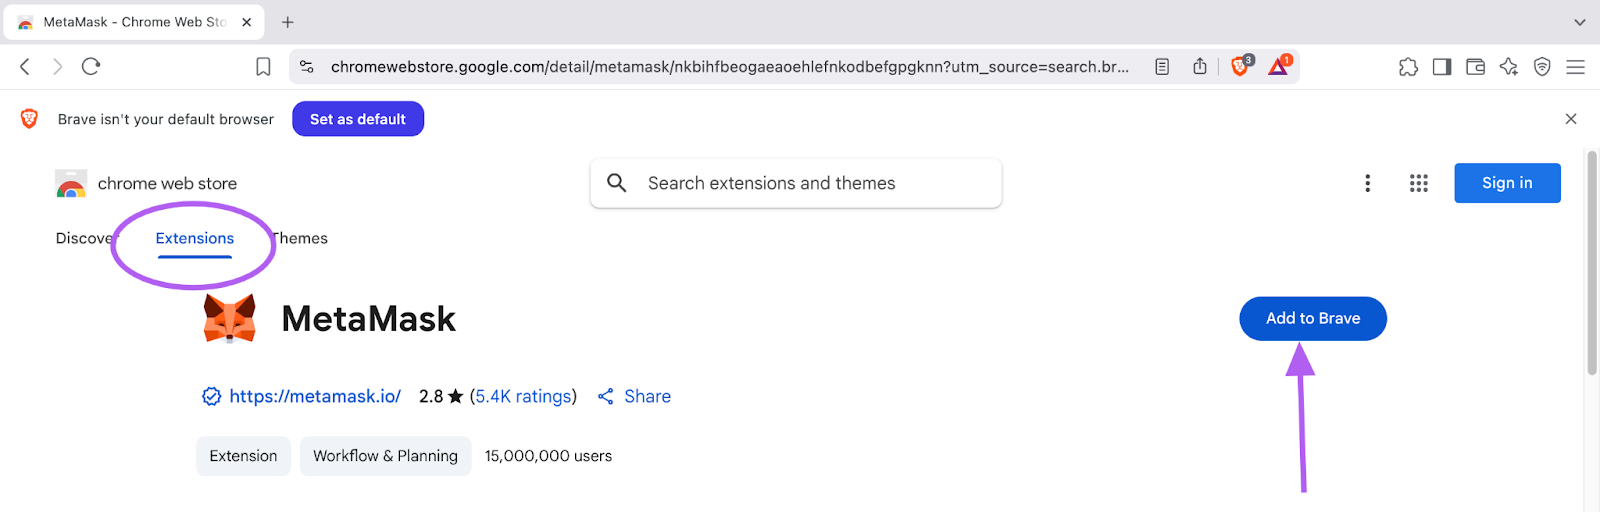
Task: Open the share page icon in address bar
Action: tap(1200, 66)
